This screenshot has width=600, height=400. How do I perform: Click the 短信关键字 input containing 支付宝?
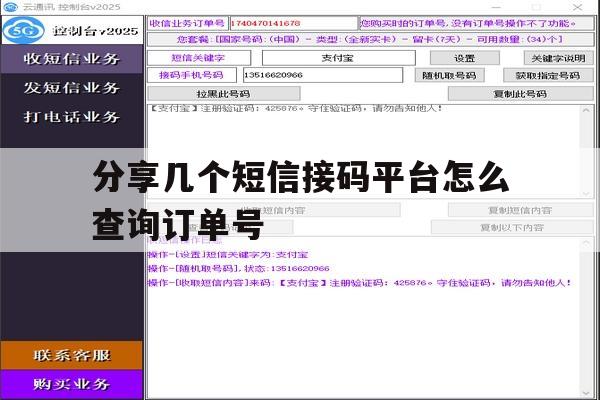pos(338,58)
